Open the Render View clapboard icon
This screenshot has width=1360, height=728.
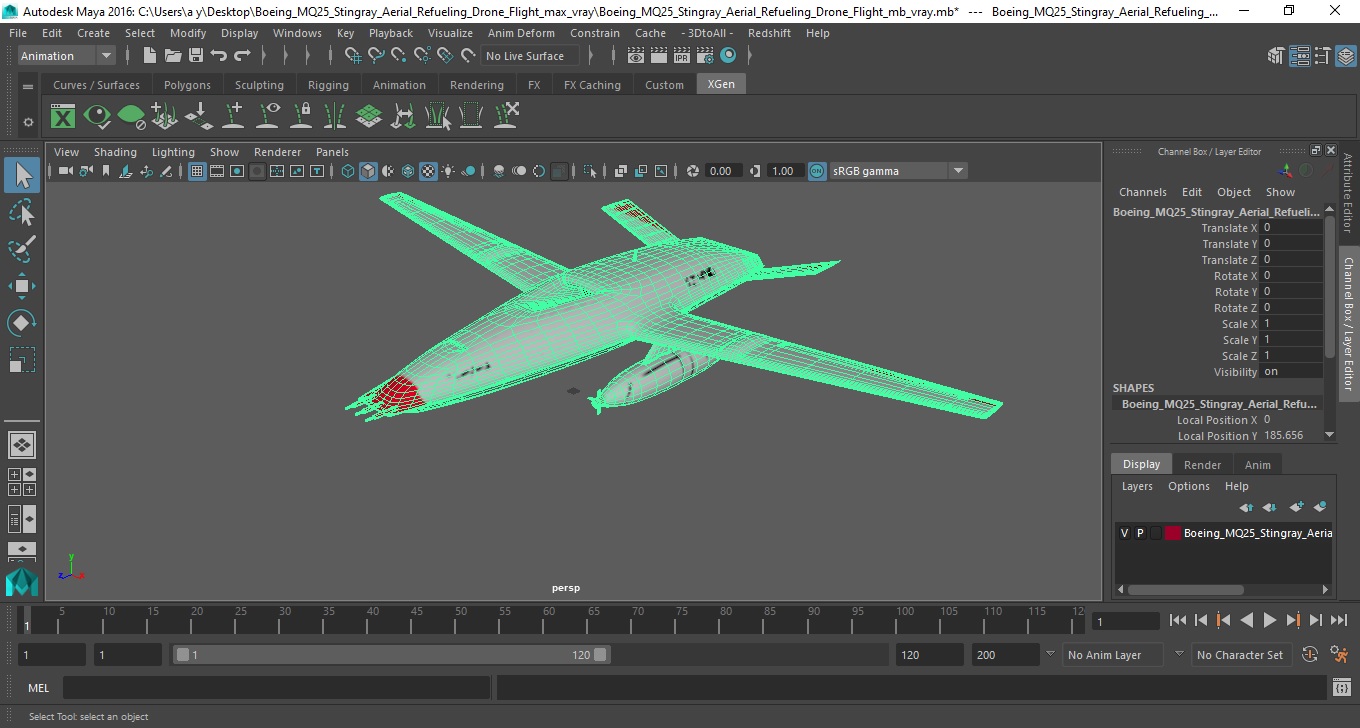[x=635, y=56]
